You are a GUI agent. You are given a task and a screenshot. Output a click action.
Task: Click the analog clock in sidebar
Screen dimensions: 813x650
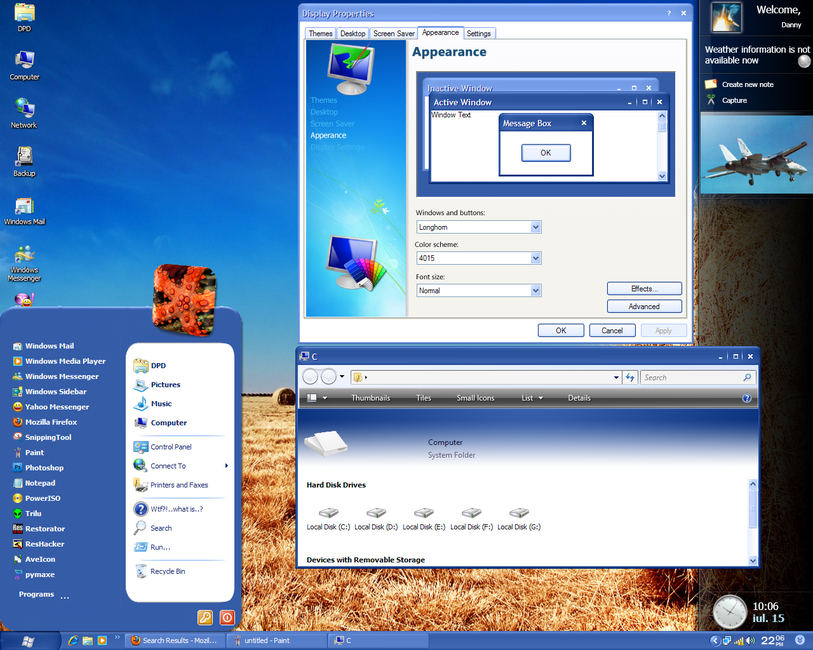click(729, 612)
